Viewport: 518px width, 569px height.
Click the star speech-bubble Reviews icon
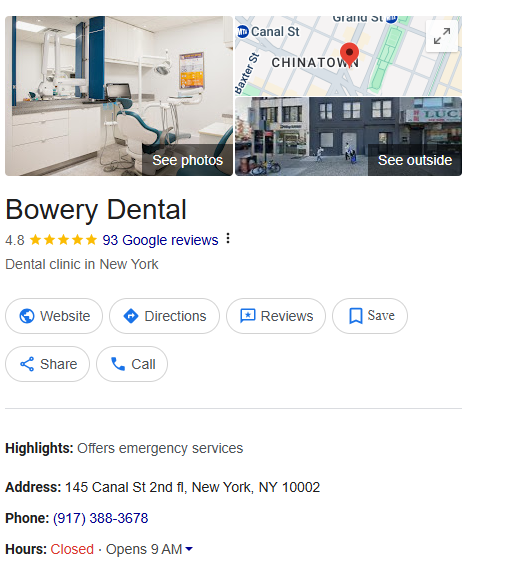pos(248,316)
